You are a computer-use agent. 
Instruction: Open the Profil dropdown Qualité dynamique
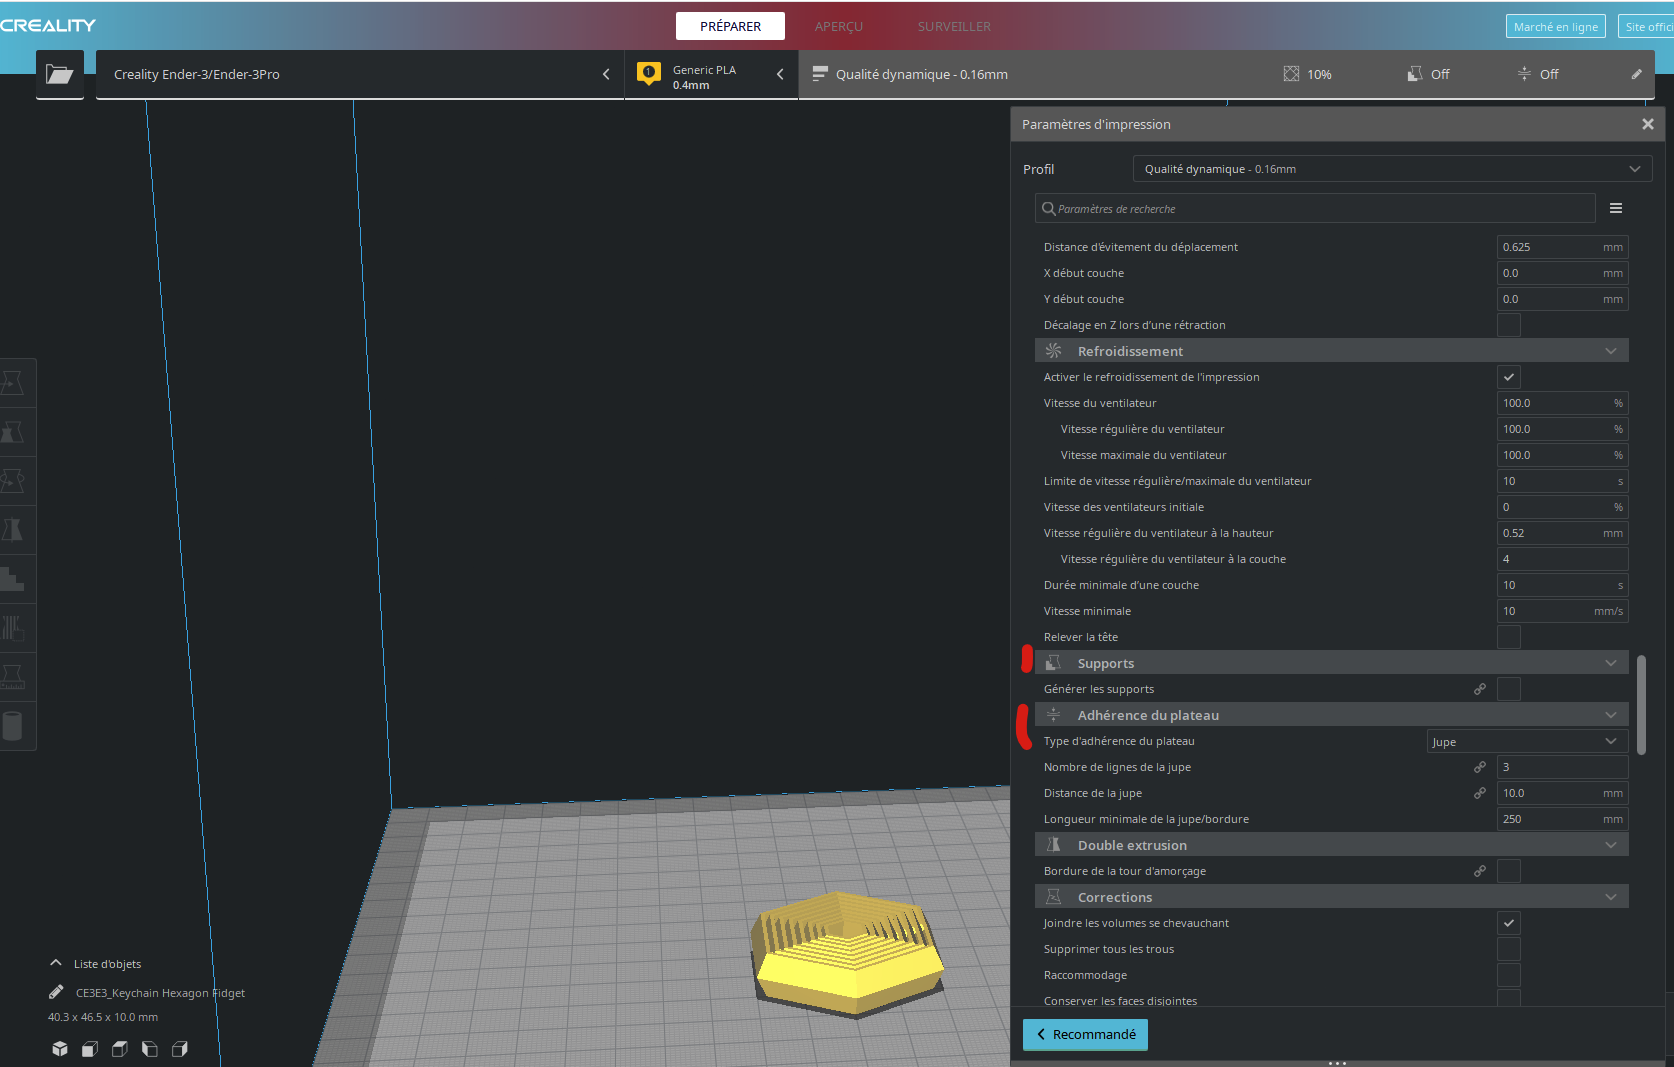[x=1392, y=169]
